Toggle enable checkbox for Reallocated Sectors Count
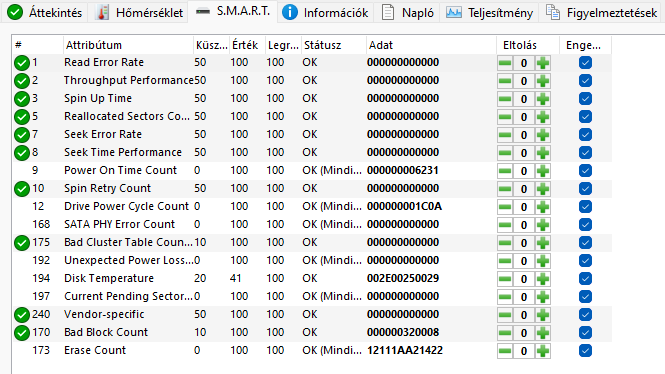This screenshot has width=665, height=374. click(x=585, y=117)
